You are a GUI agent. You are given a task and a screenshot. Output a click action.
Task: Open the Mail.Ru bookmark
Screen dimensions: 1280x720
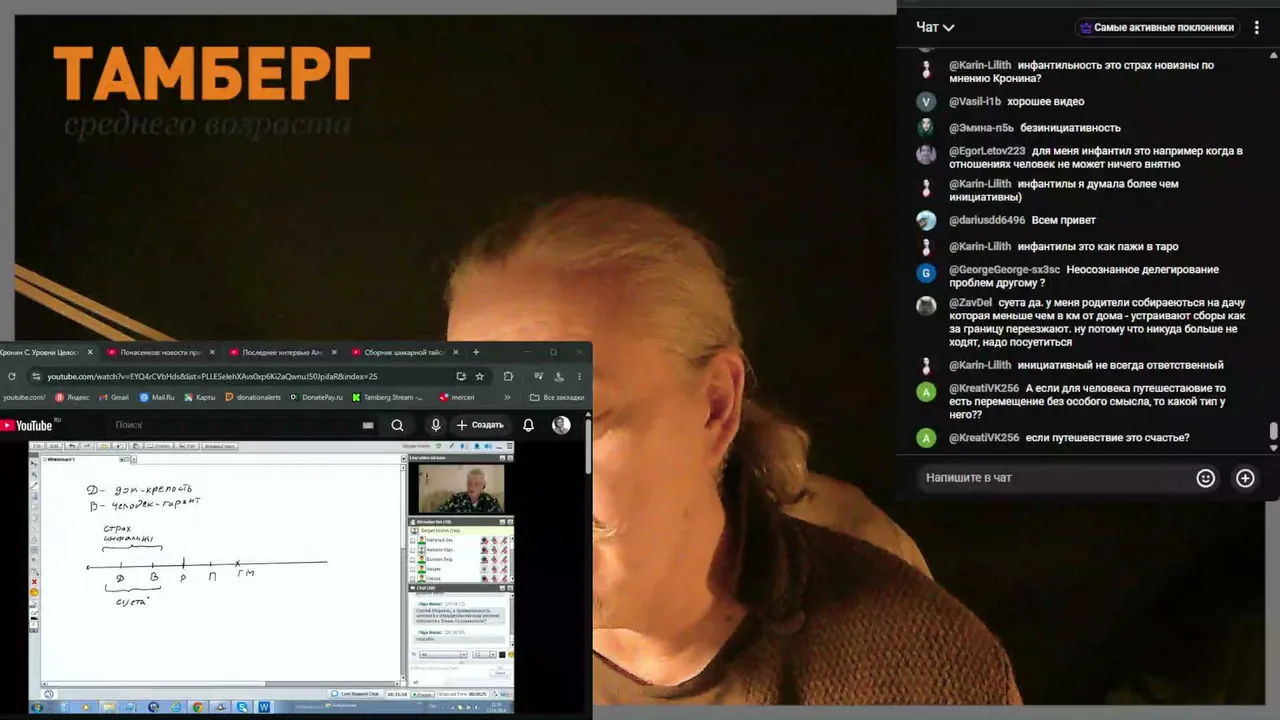pyautogui.click(x=157, y=397)
